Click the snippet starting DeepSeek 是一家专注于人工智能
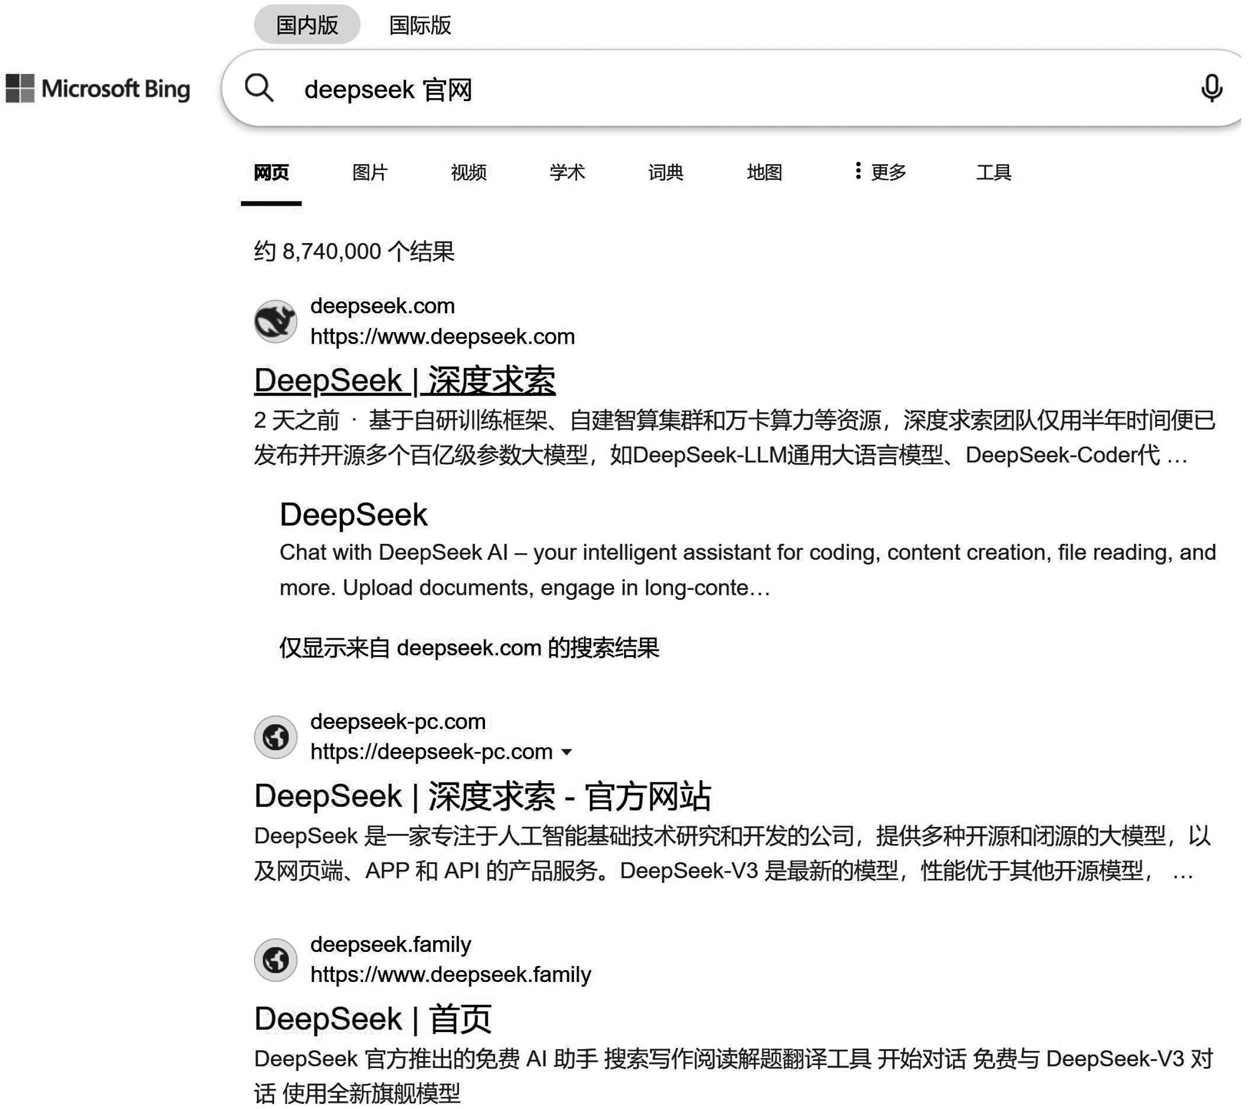Image resolution: width=1250 pixels, height=1109 pixels. 733,854
